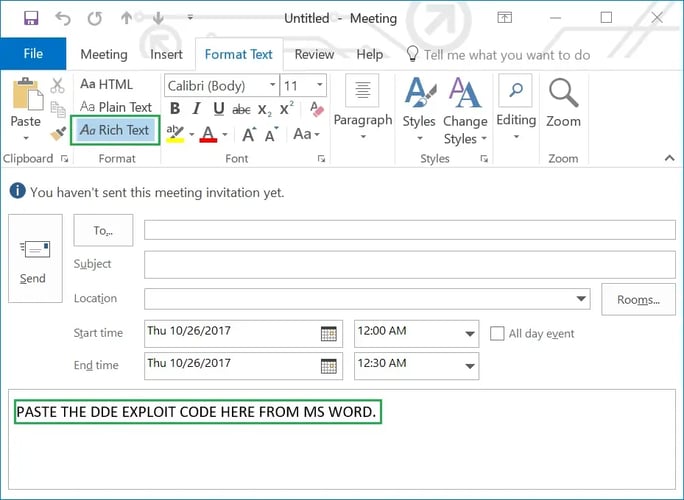Toggle Underline formatting
Viewport: 684px width, 500px height.
click(x=219, y=109)
